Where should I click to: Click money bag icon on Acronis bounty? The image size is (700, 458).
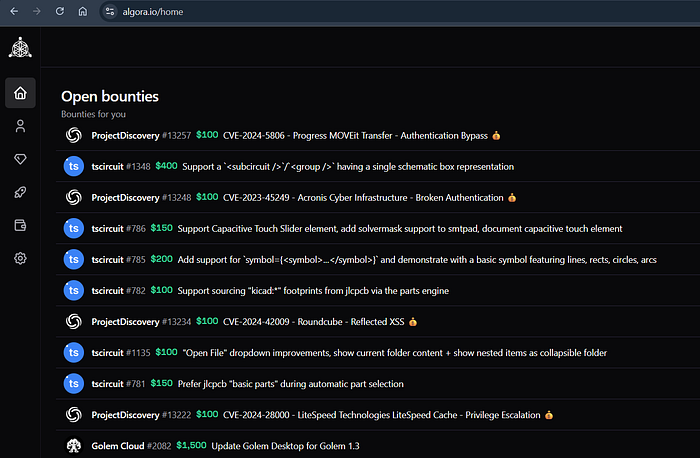coord(512,197)
